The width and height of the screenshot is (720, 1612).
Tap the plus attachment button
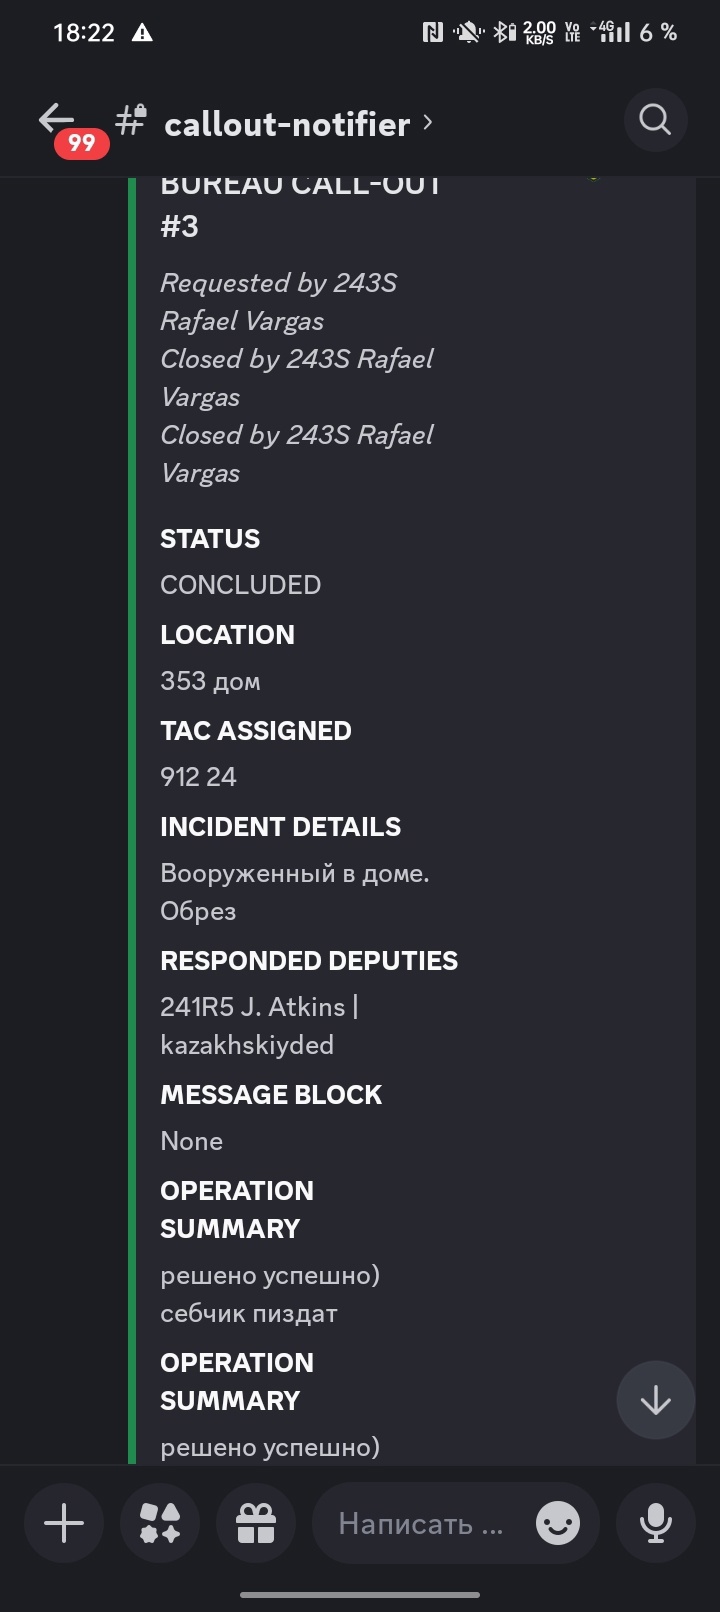pyautogui.click(x=64, y=1524)
